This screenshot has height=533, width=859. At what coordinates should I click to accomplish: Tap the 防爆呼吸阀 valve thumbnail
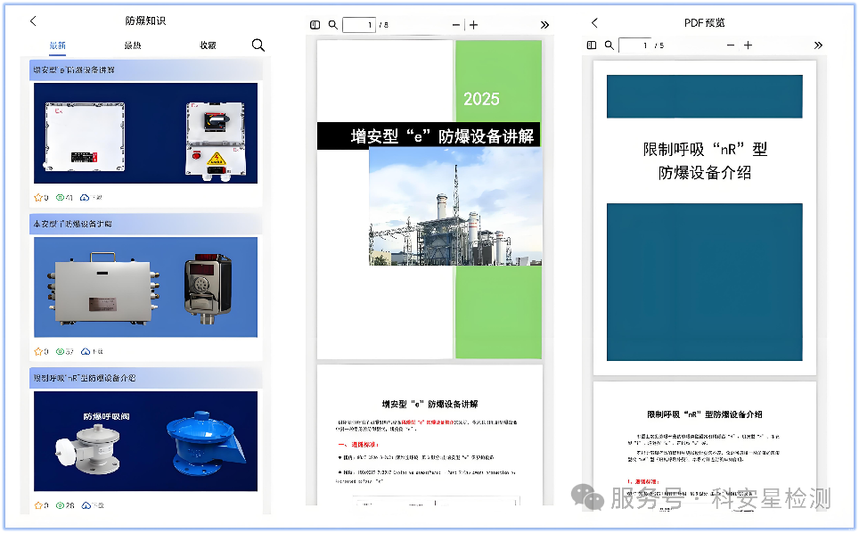click(146, 441)
